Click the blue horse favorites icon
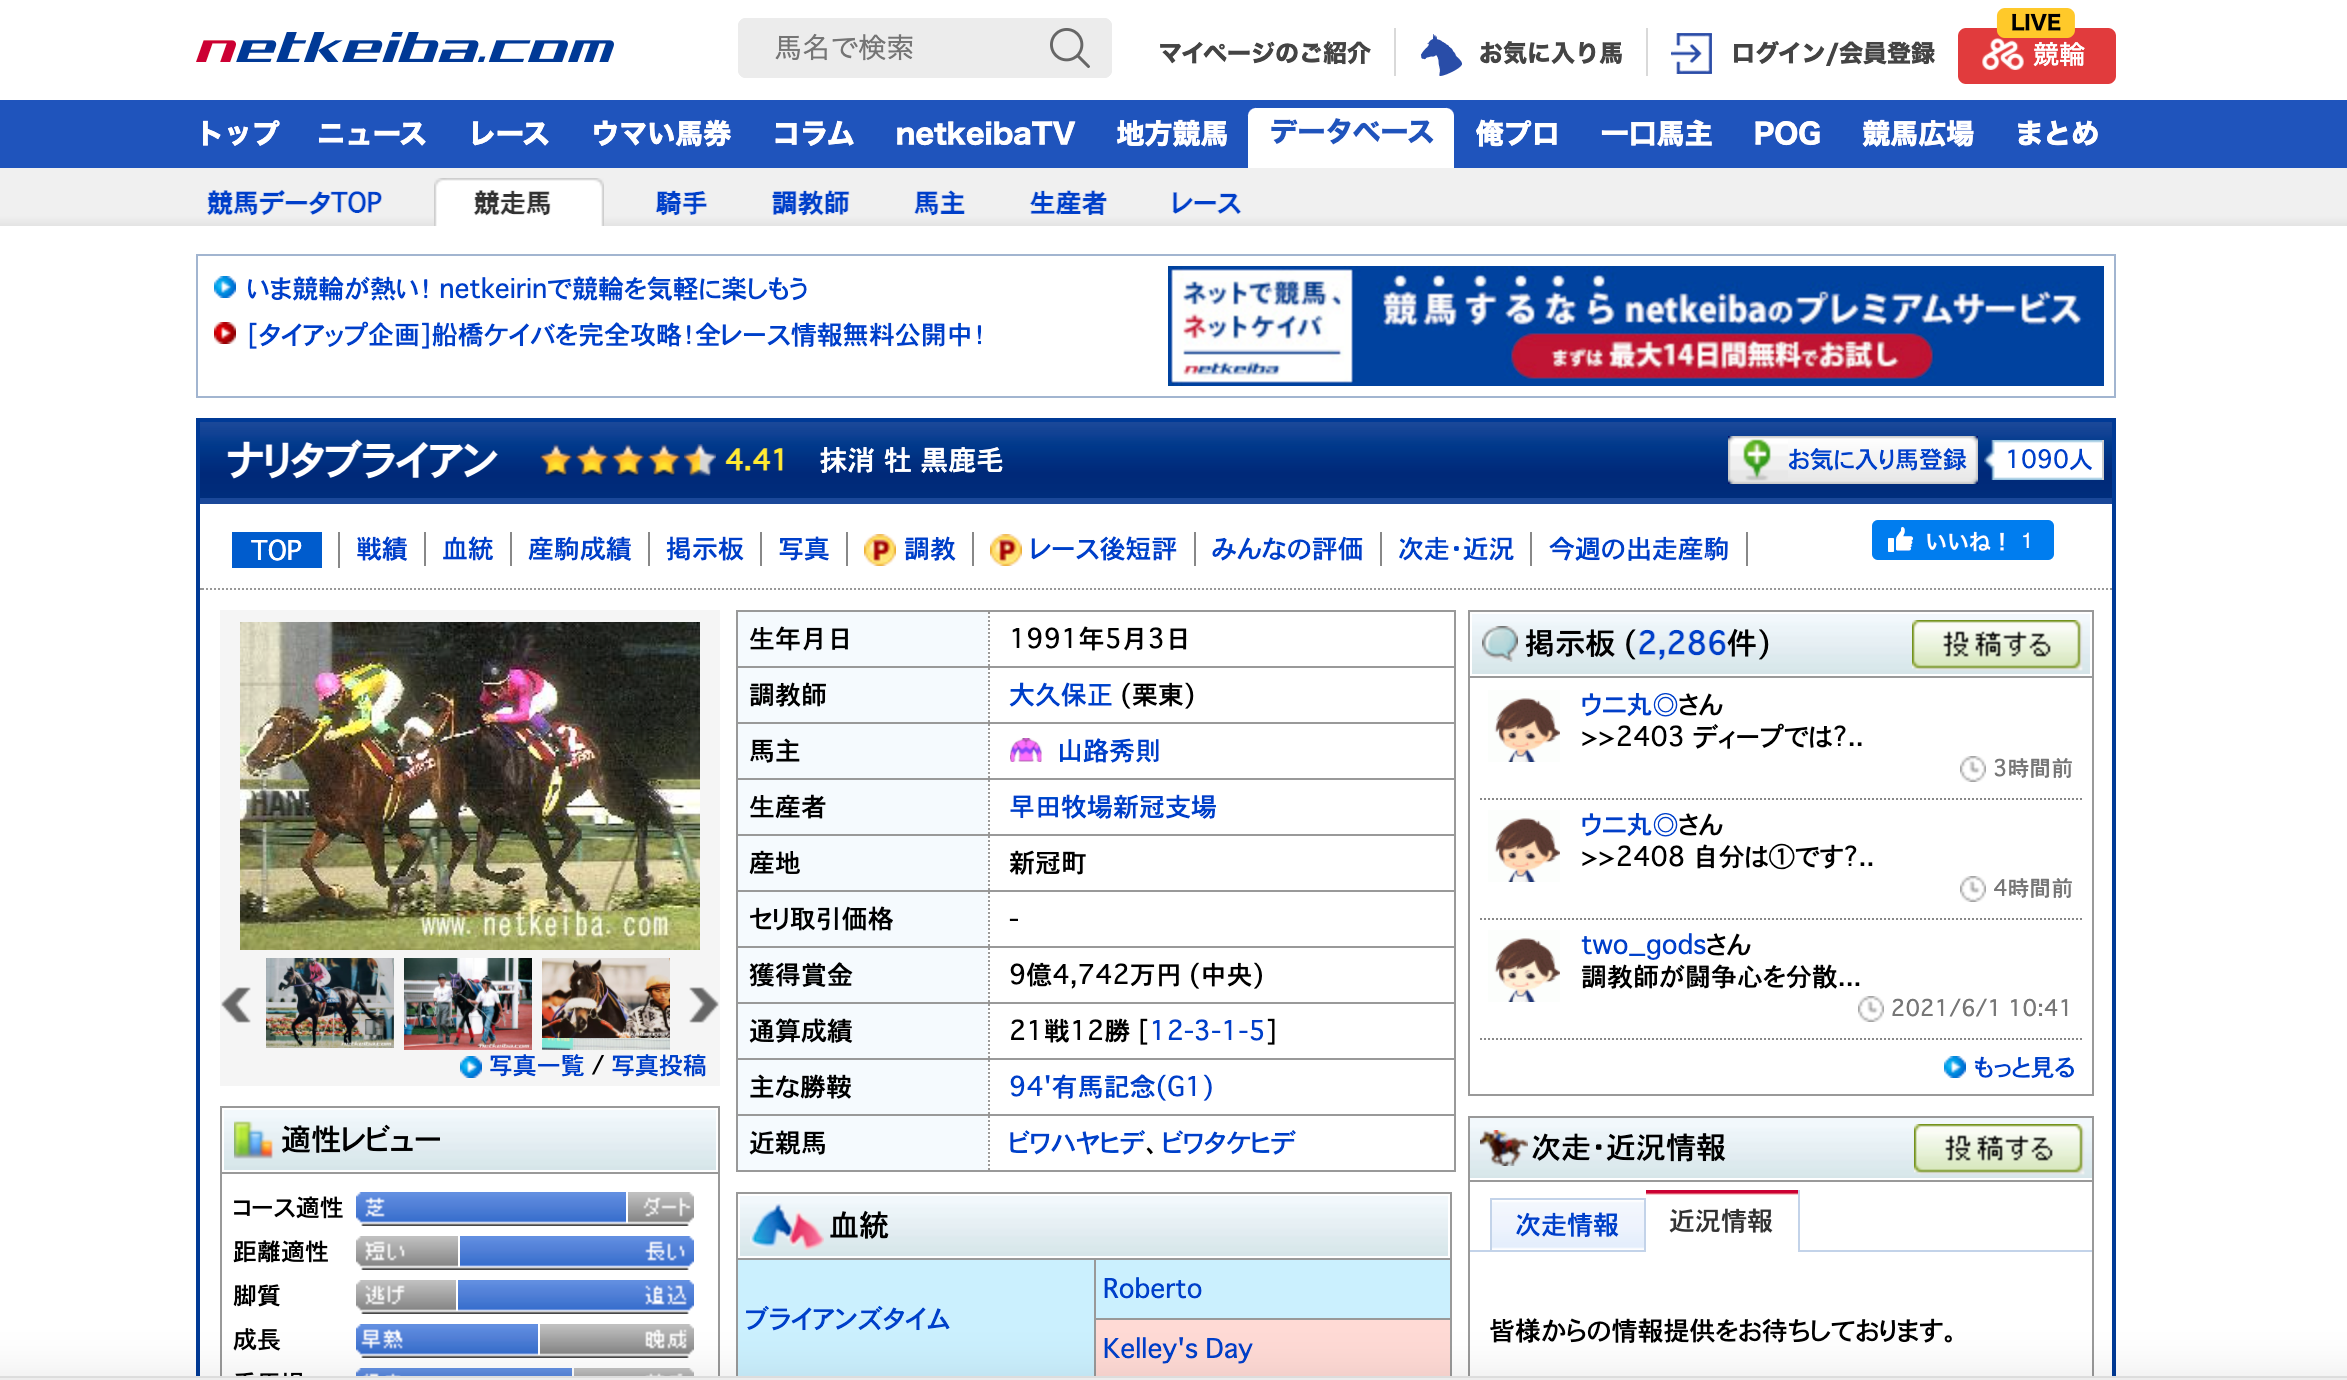The width and height of the screenshot is (2347, 1380). point(1440,54)
